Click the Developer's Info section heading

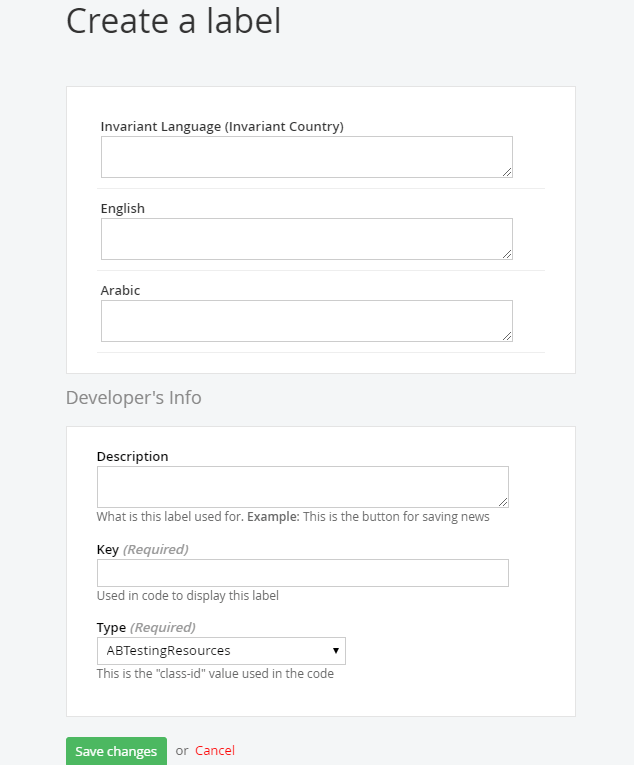pyautogui.click(x=134, y=398)
